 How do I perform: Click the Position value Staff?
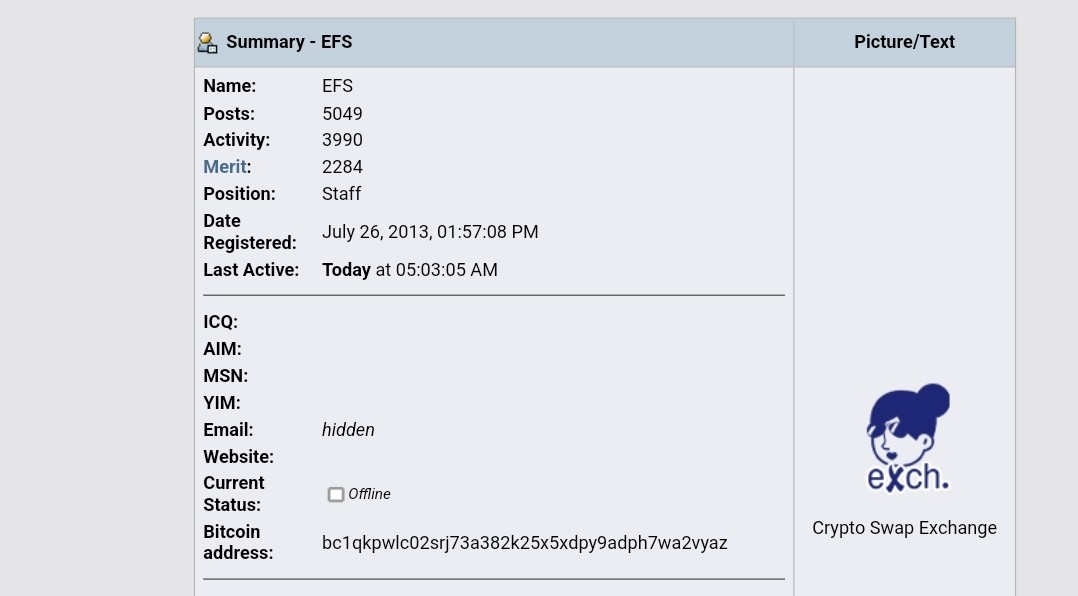pyautogui.click(x=341, y=194)
